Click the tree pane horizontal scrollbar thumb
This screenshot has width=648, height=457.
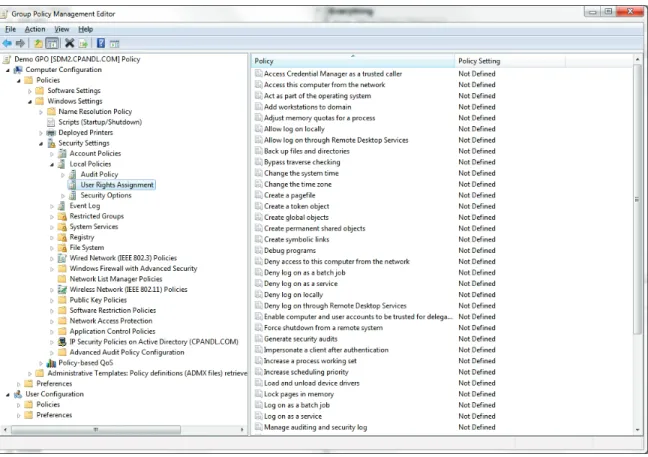click(96, 430)
